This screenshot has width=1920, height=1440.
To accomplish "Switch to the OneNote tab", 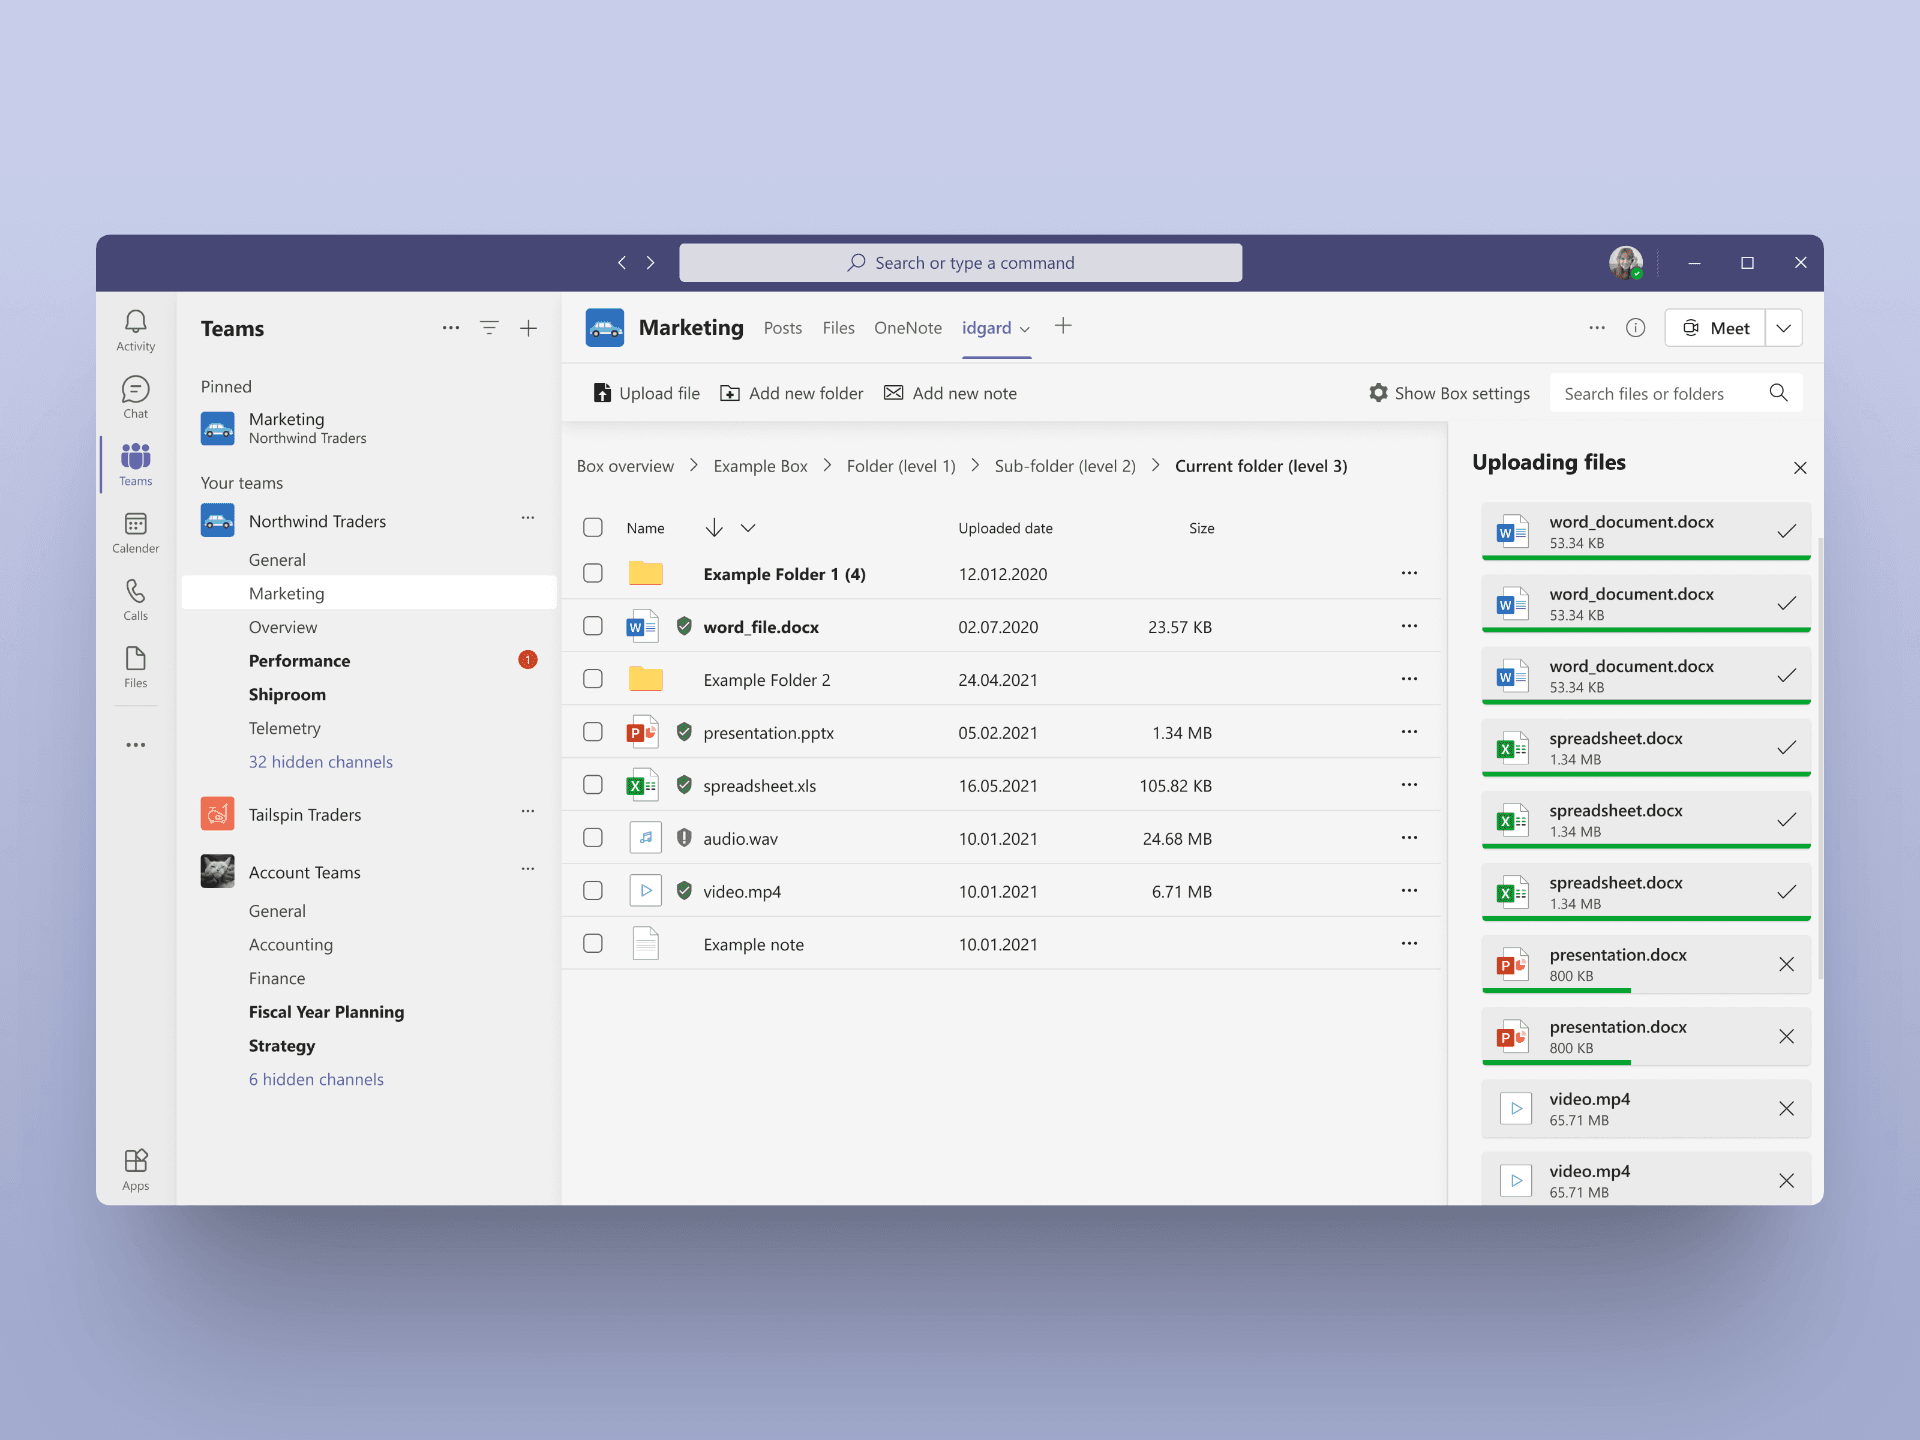I will coord(907,328).
